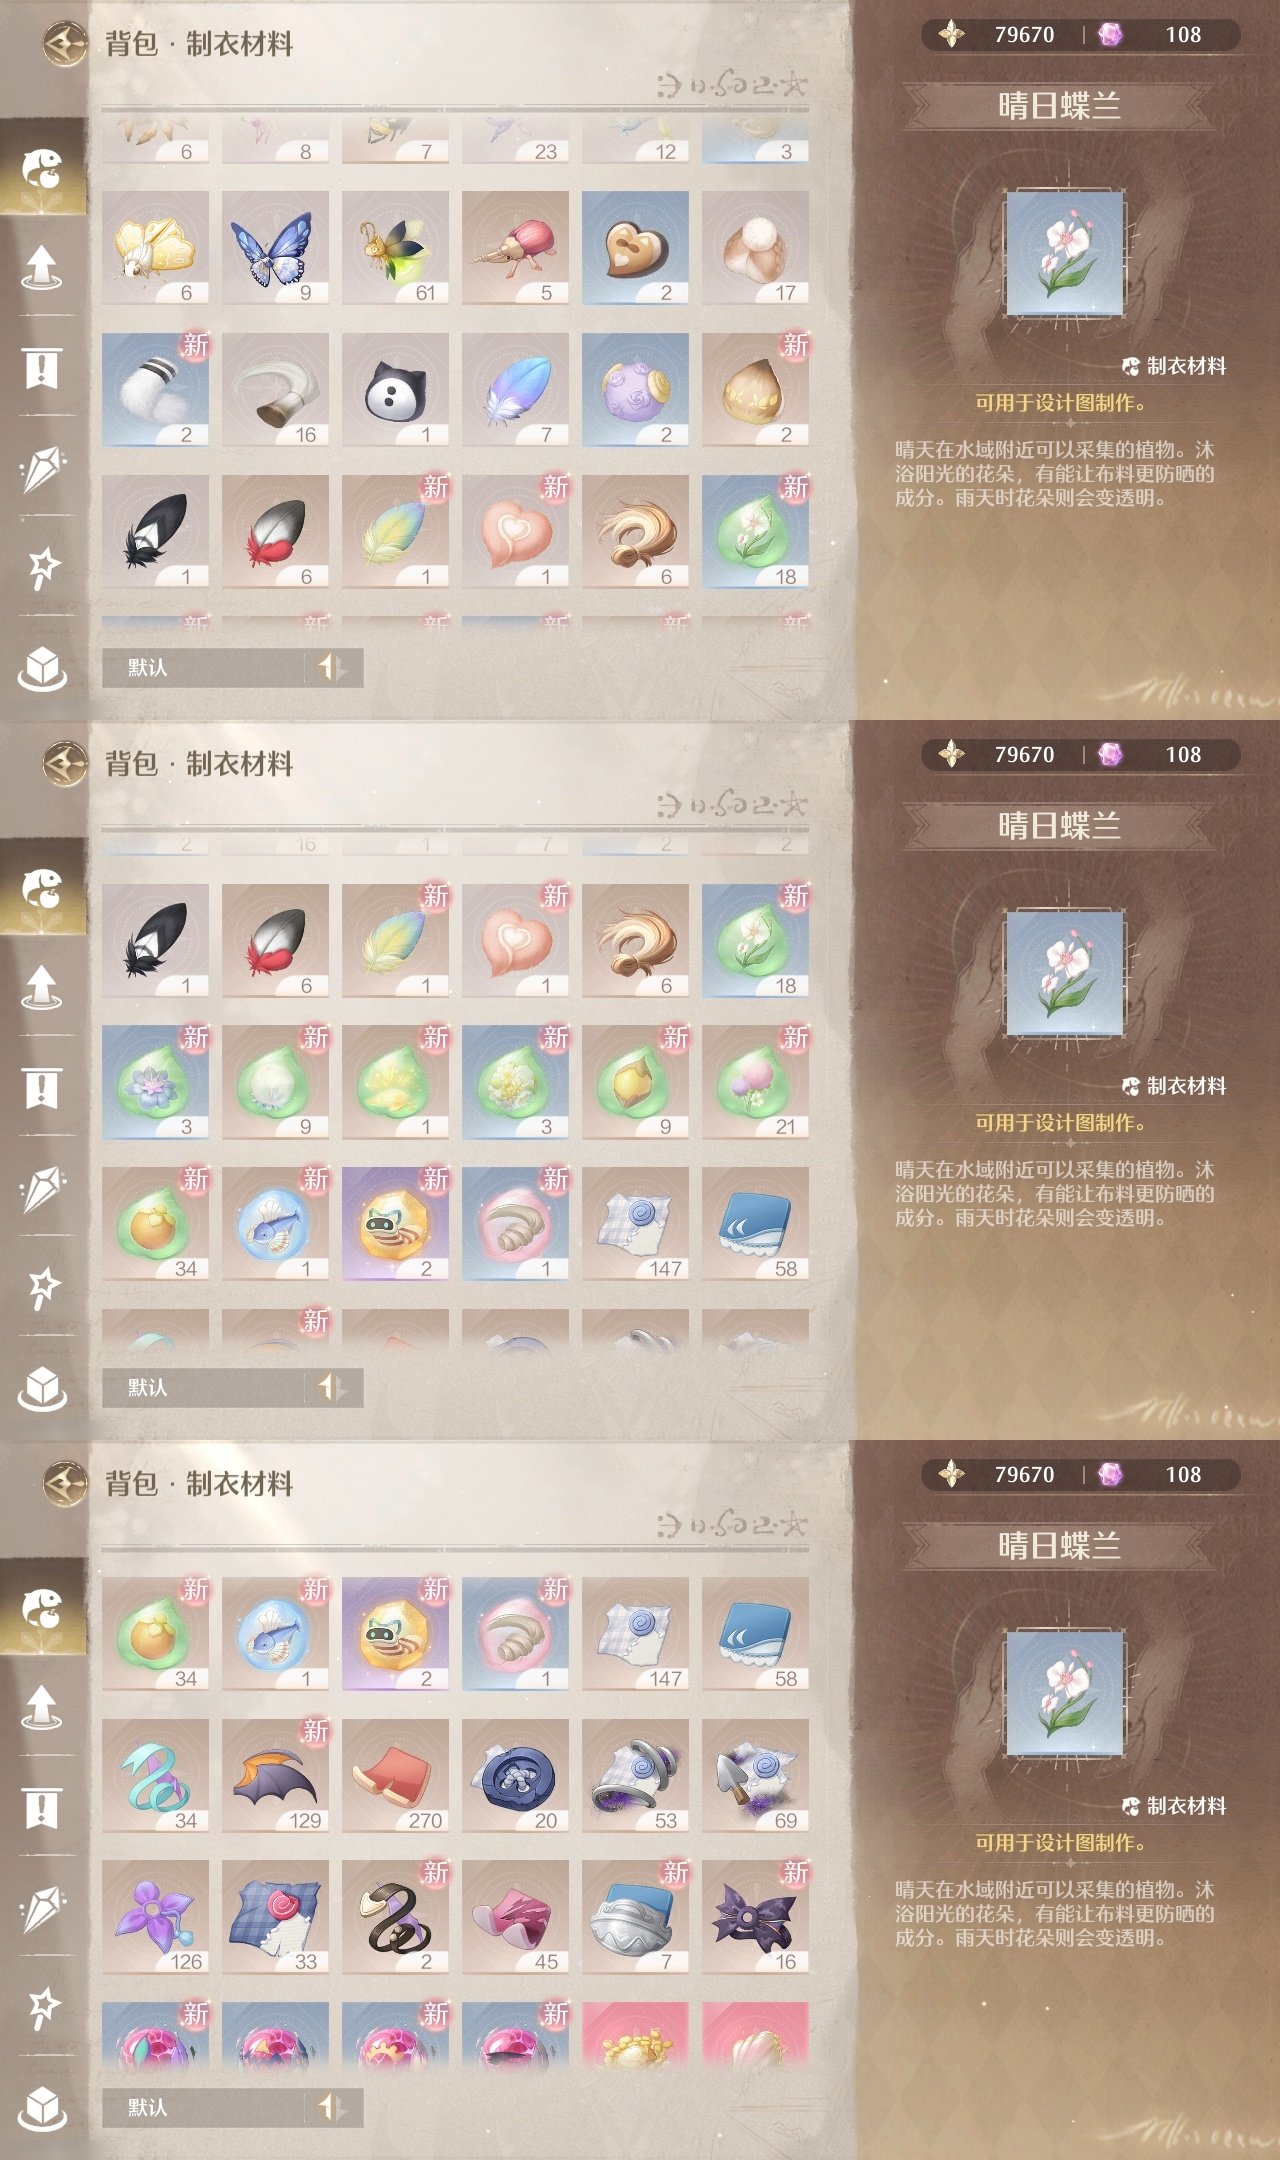Screen dimensions: 1280x2160
Task: Choose the bat wing material with count 129
Action: pyautogui.click(x=275, y=1776)
